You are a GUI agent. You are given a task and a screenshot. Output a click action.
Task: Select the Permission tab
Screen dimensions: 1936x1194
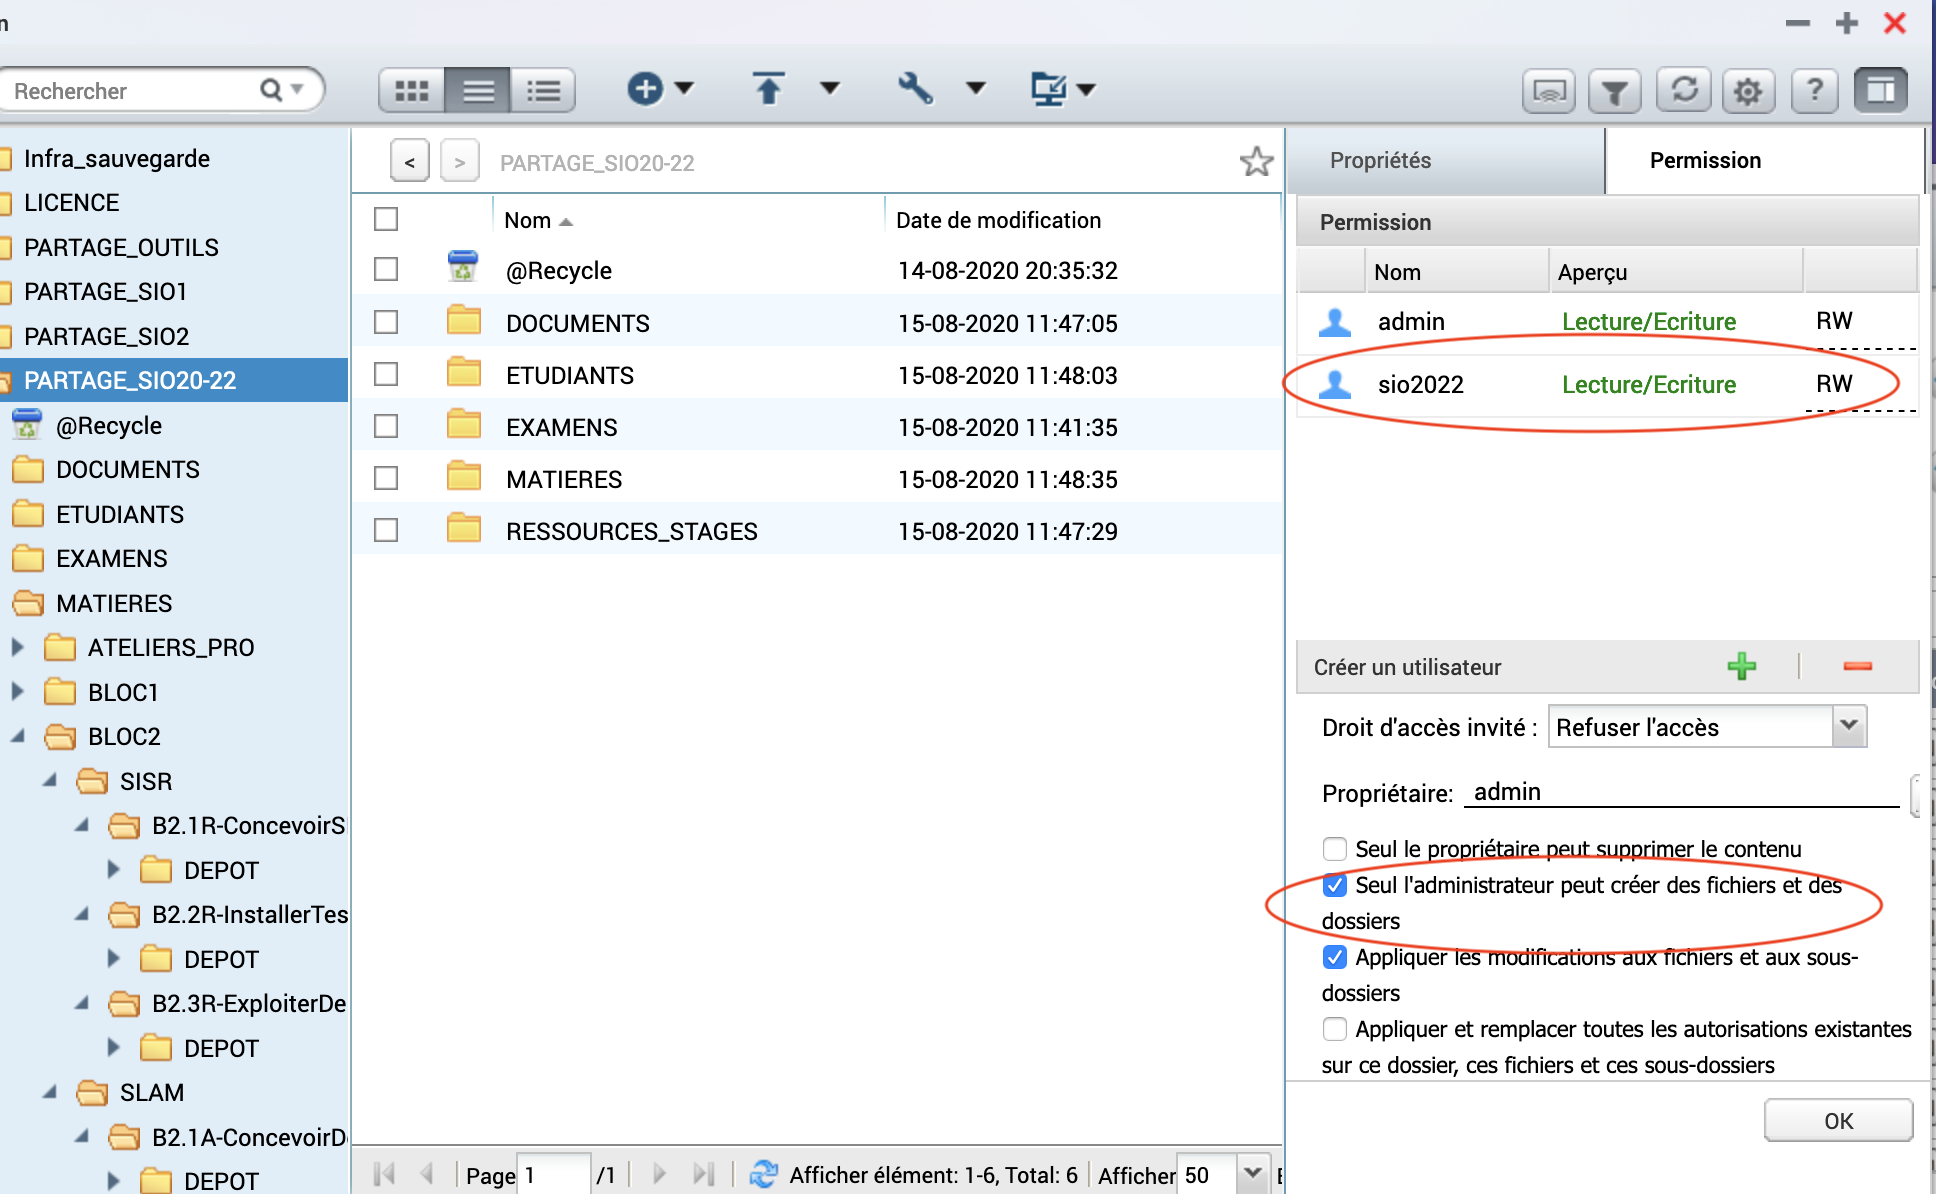[x=1705, y=161]
